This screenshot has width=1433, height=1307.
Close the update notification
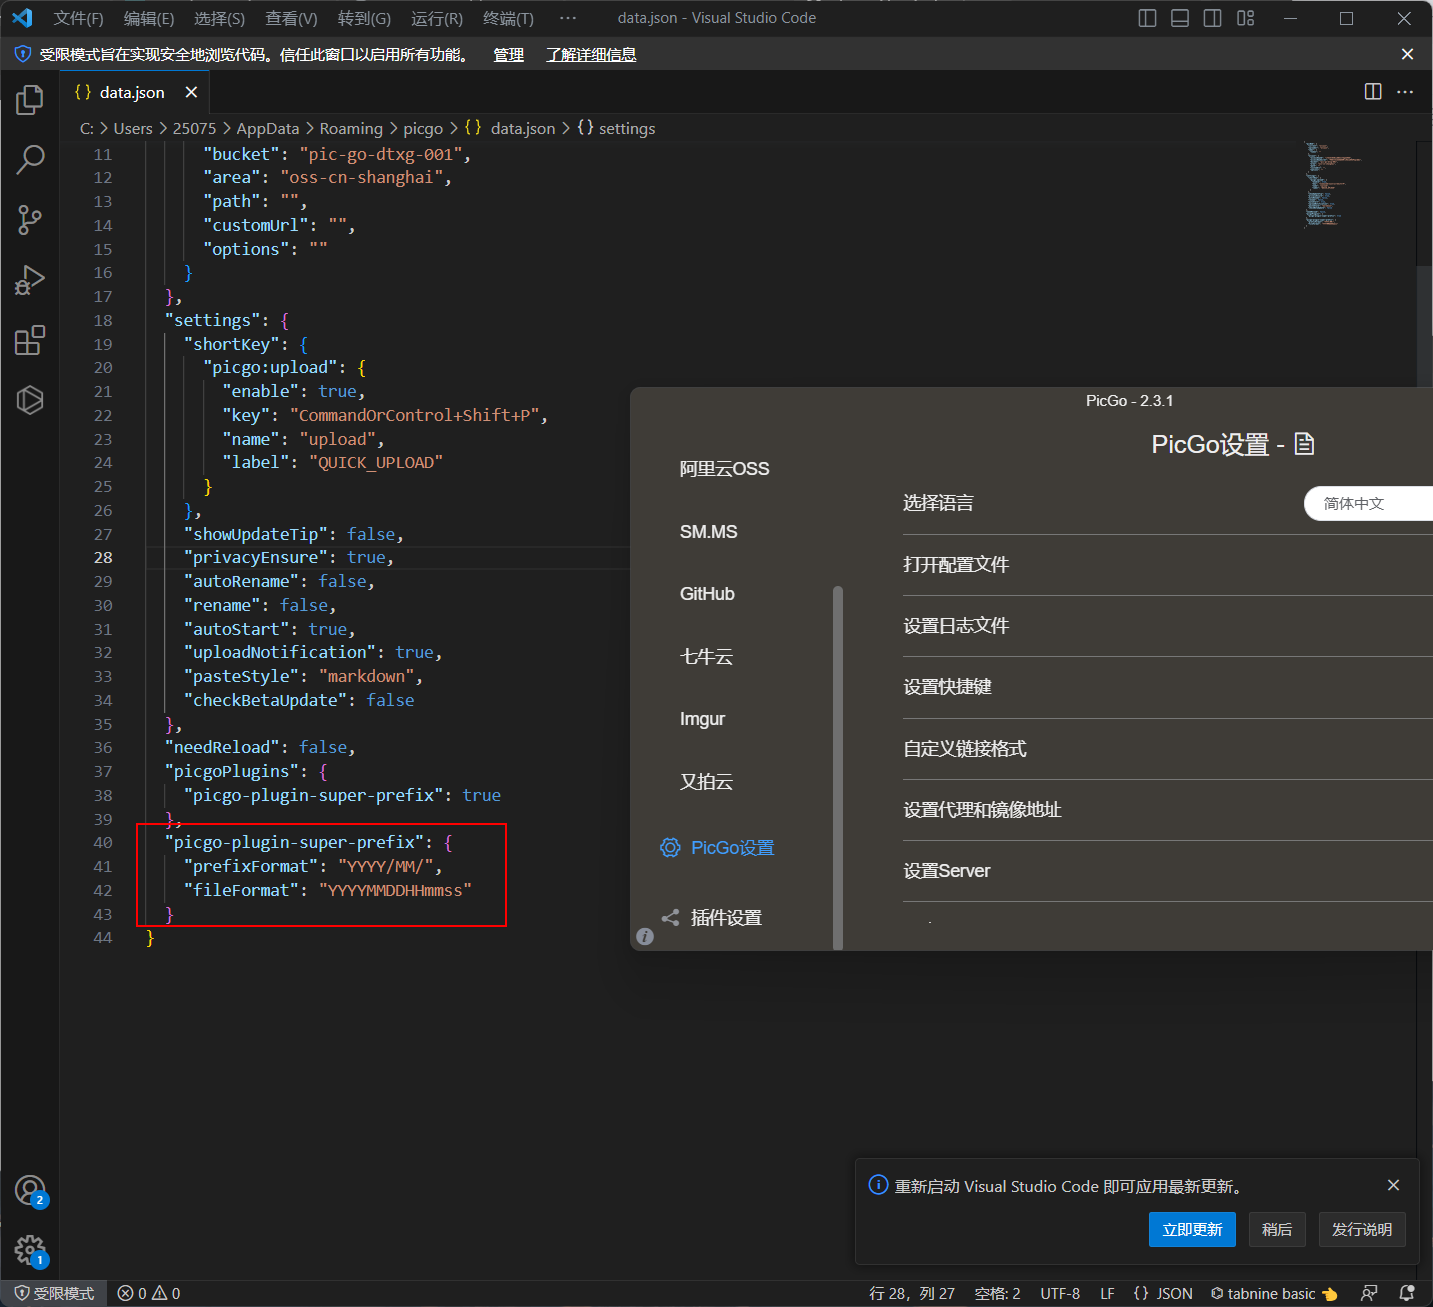point(1393,1185)
